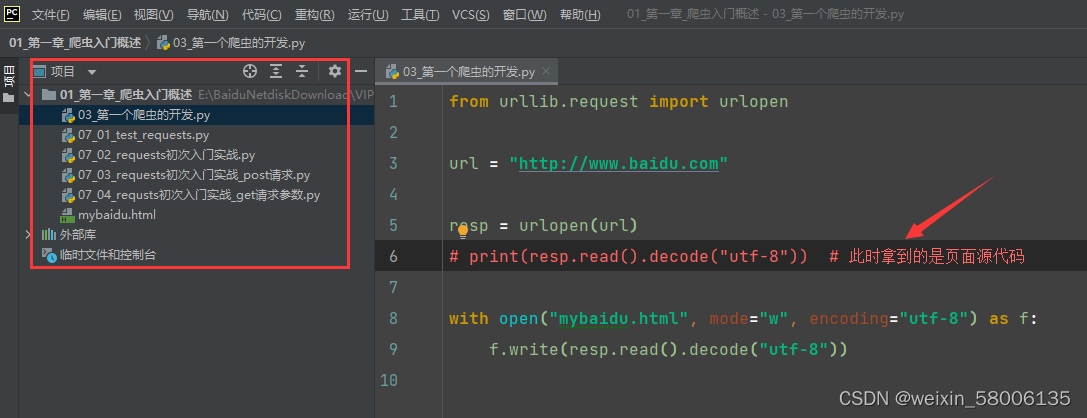The image size is (1087, 418).
Task: Click breadcrumb file 03_第一个爬虫的开发.py
Action: (232, 43)
